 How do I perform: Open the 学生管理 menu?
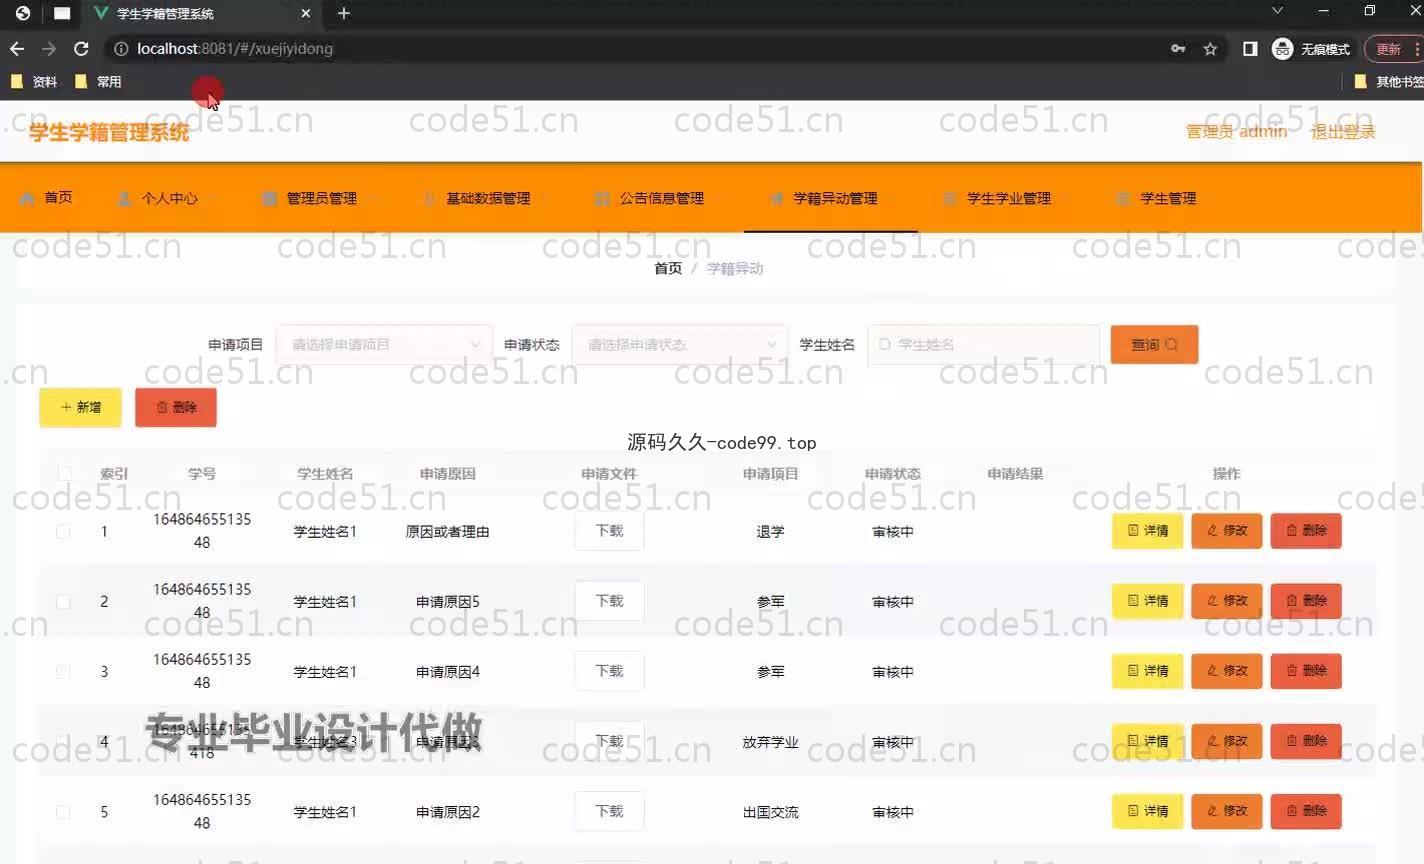pos(1157,198)
